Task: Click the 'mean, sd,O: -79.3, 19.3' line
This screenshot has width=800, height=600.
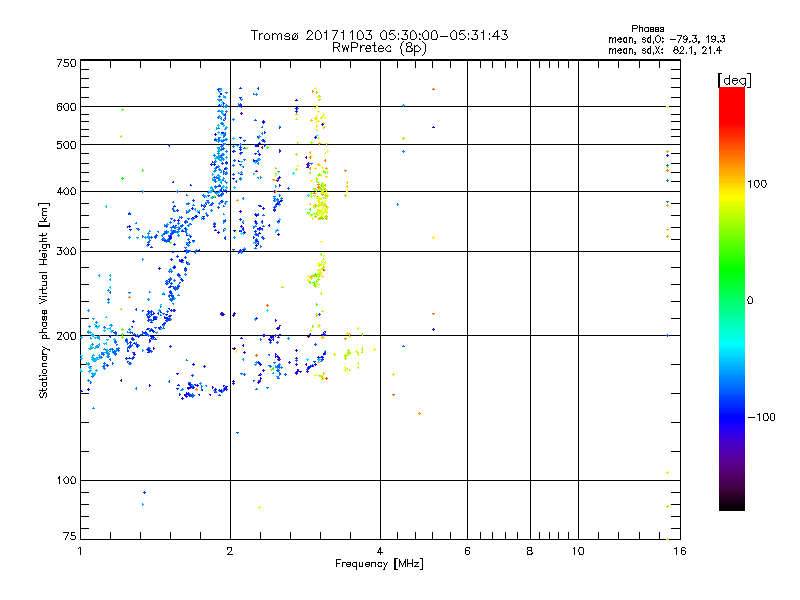Action: (666, 39)
